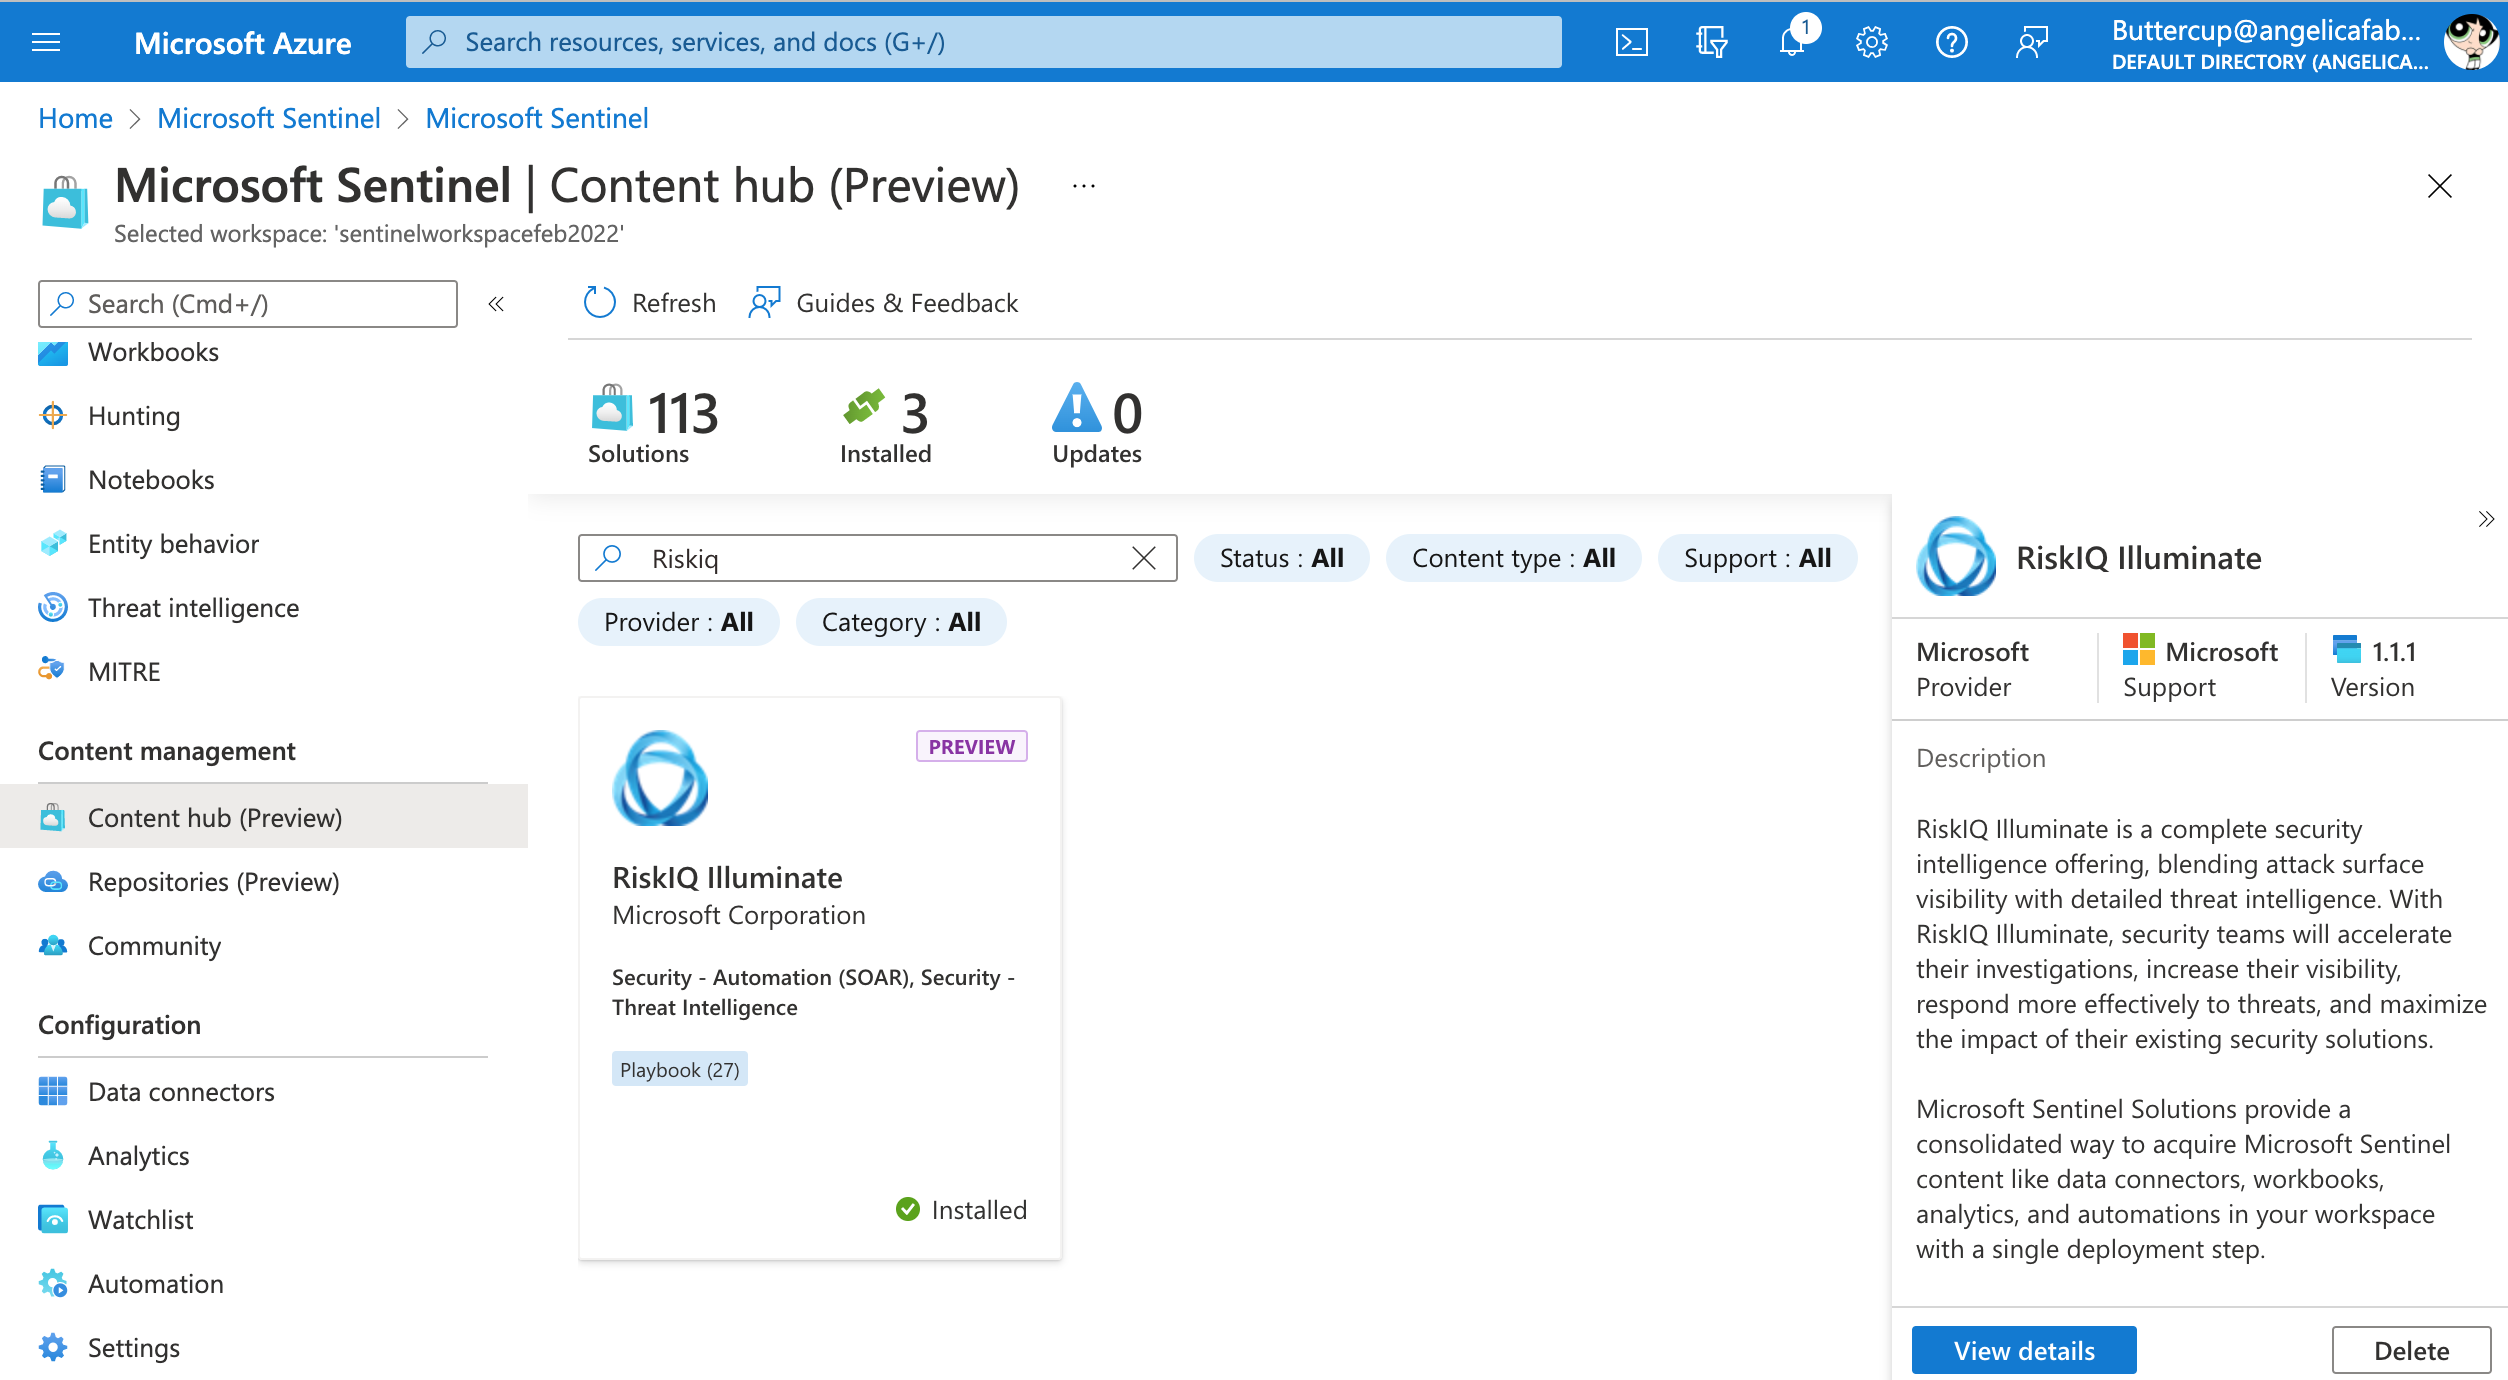Open the Automation page
This screenshot has width=2508, height=1380.
coord(155,1283)
